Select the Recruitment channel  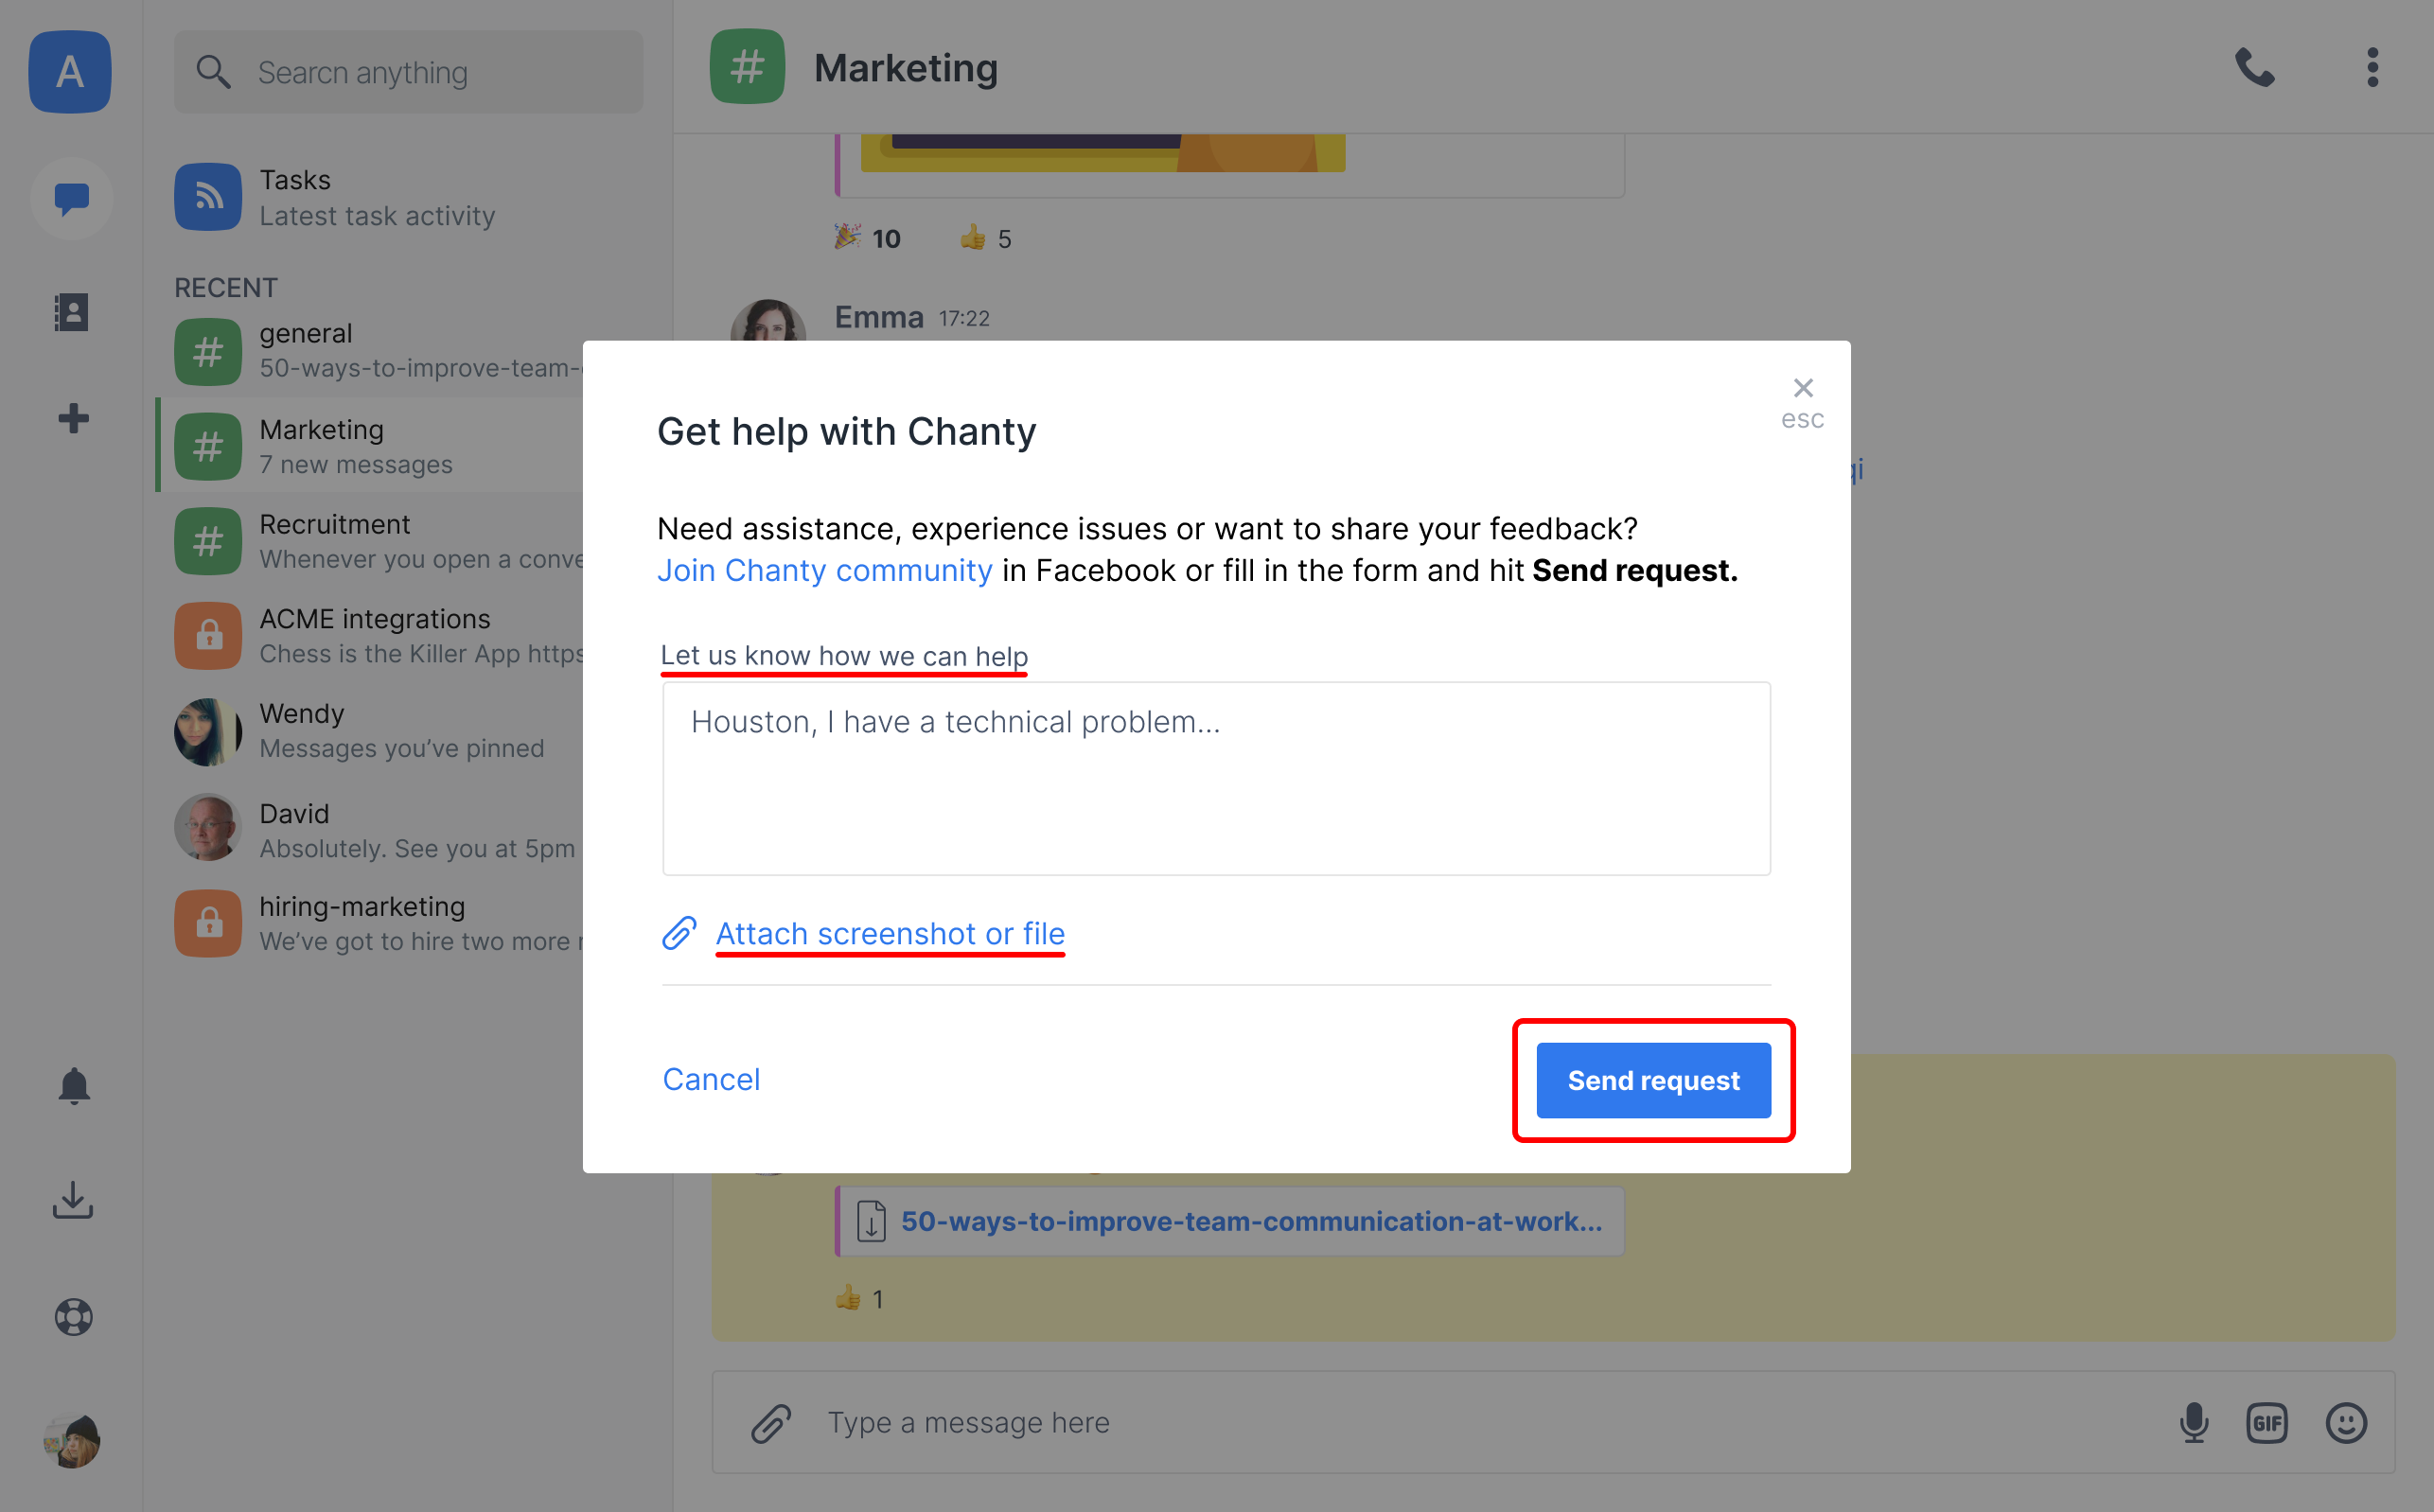pos(378,541)
